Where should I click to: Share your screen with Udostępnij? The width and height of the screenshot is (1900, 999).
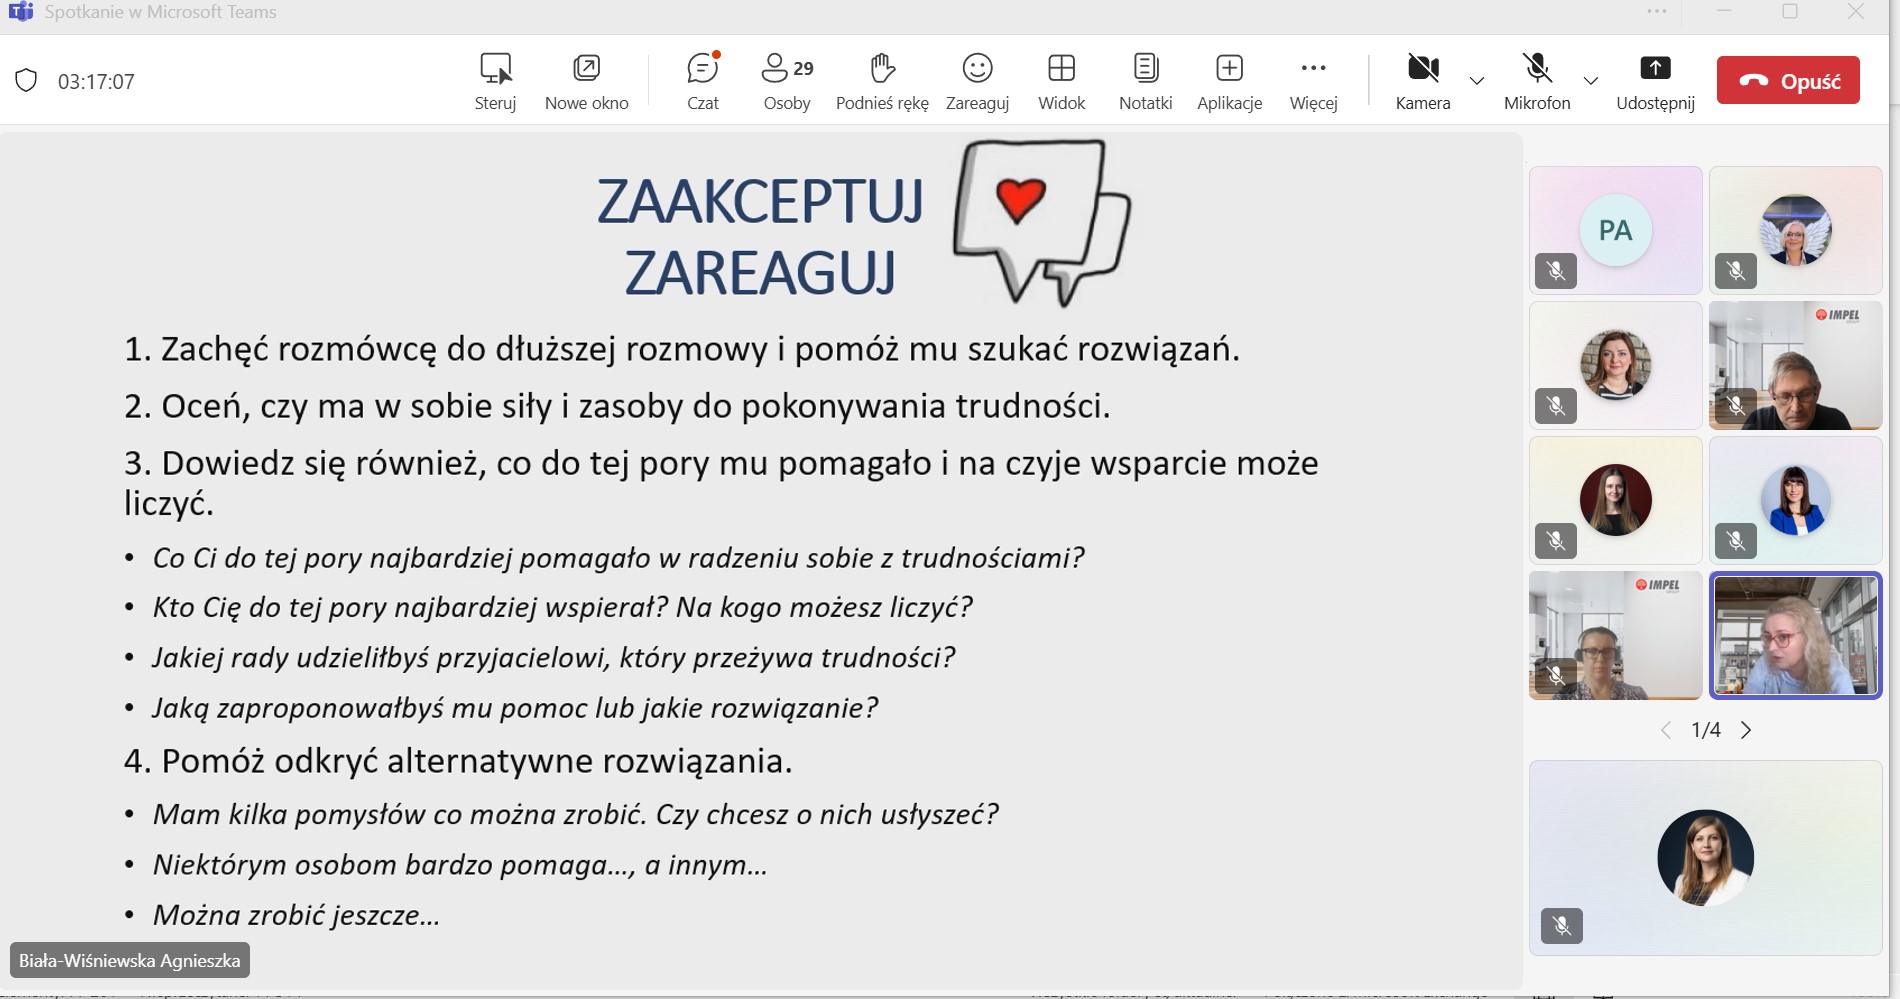point(1655,80)
